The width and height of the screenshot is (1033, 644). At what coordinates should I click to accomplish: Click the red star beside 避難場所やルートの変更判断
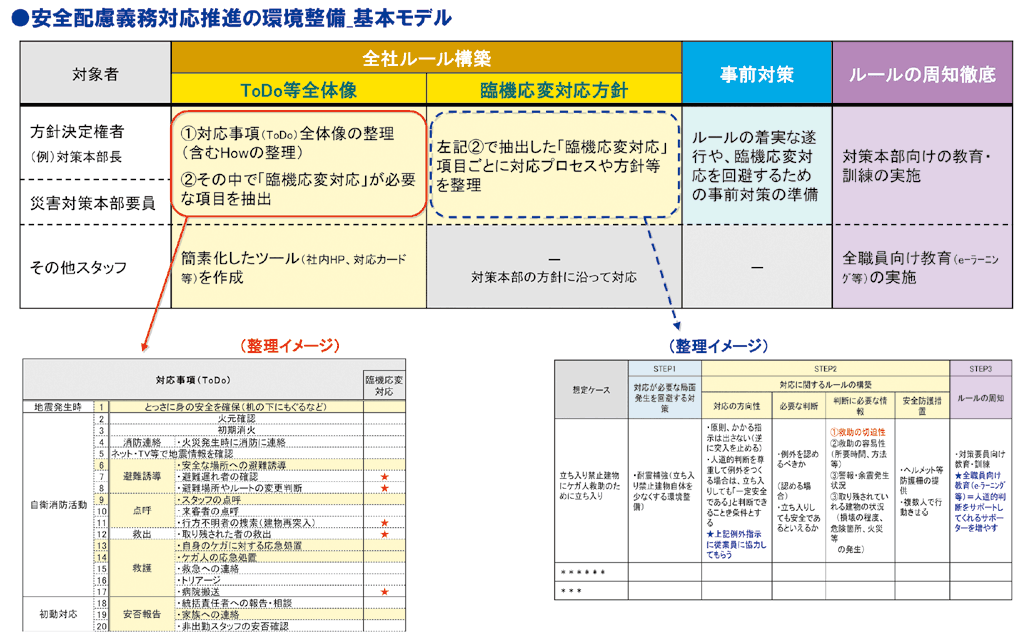[x=384, y=488]
